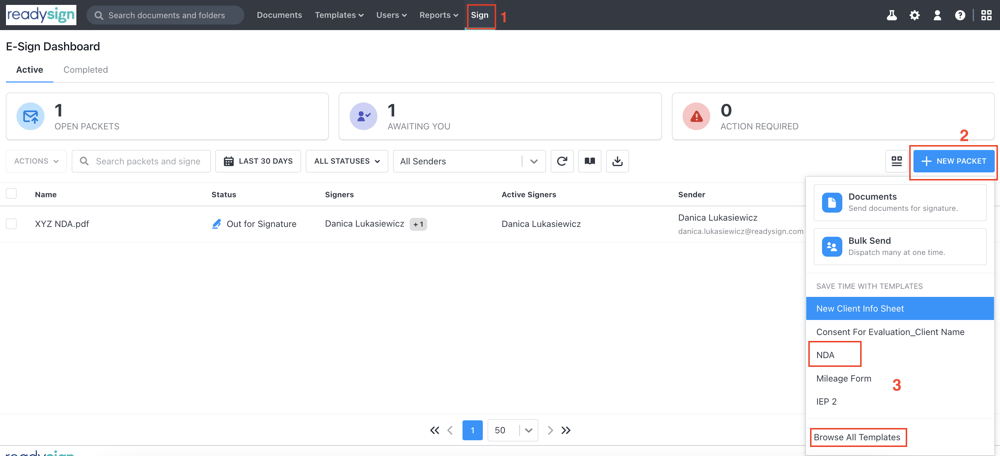The image size is (1000, 456).
Task: Switch to the Completed tab
Action: point(85,70)
